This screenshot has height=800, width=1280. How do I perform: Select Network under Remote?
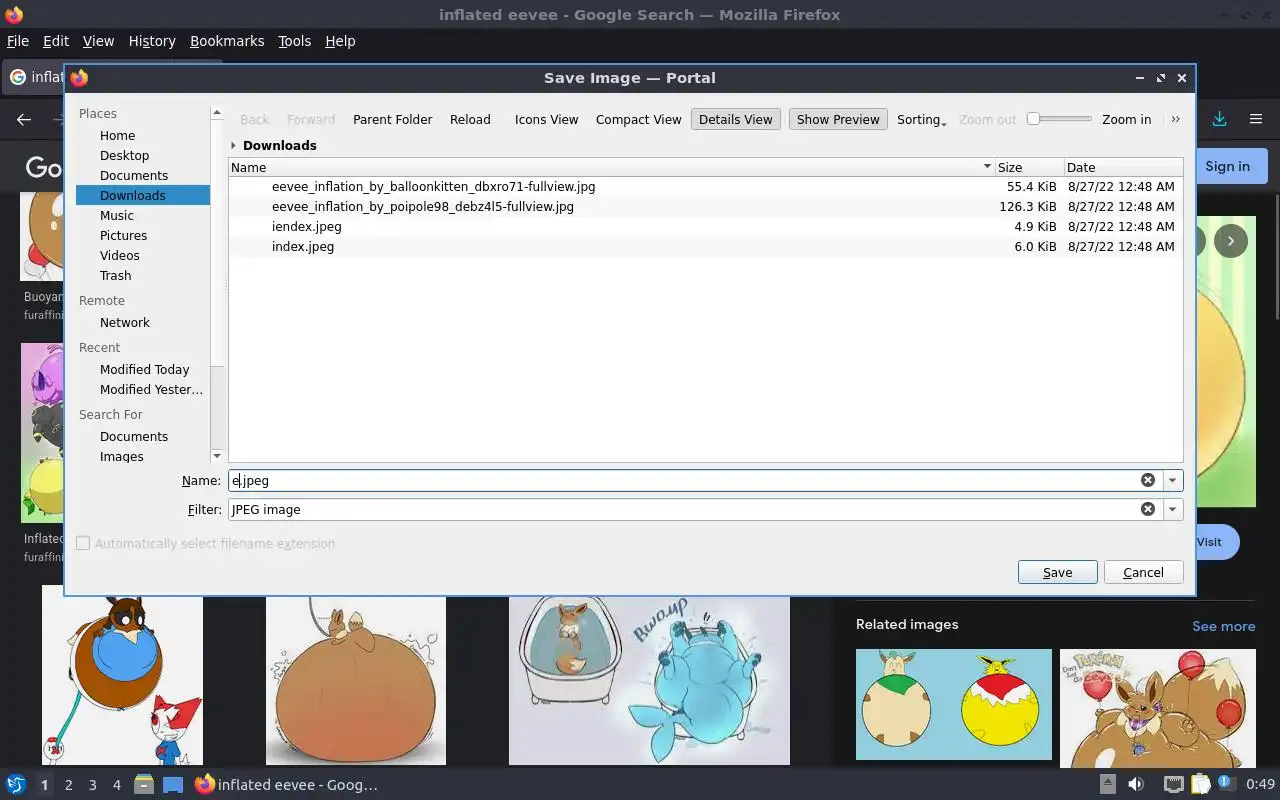124,322
